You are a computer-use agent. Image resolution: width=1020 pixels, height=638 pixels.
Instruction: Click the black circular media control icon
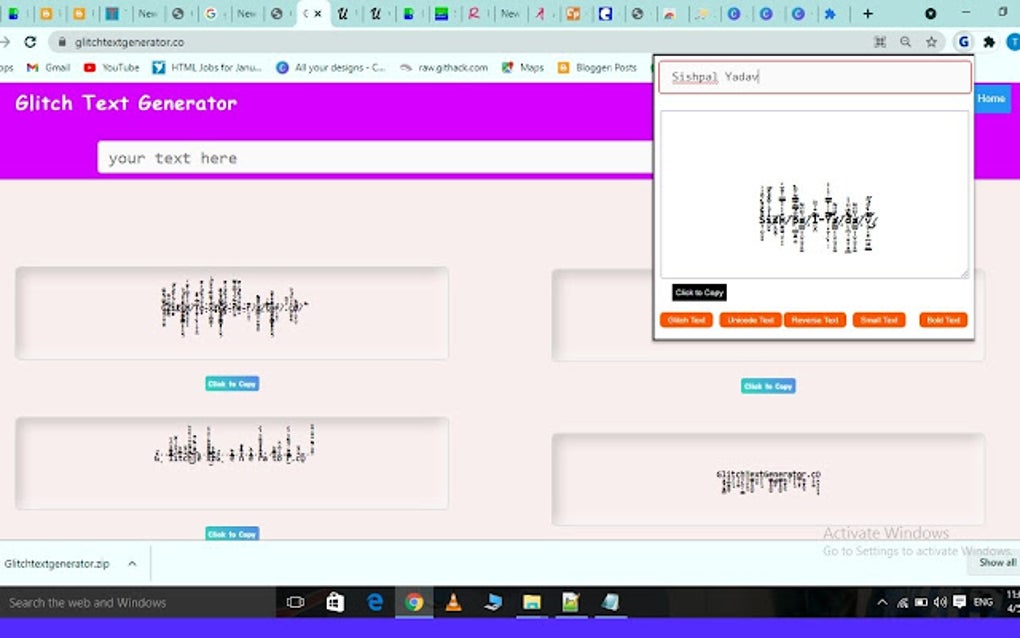point(931,14)
